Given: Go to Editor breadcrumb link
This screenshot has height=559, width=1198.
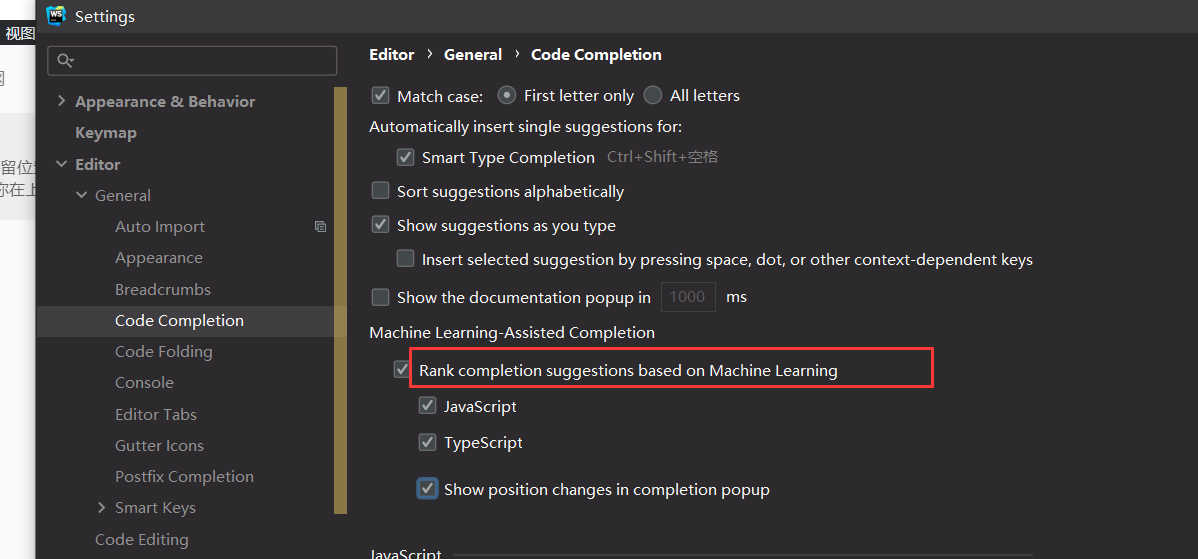Looking at the screenshot, I should pos(392,55).
